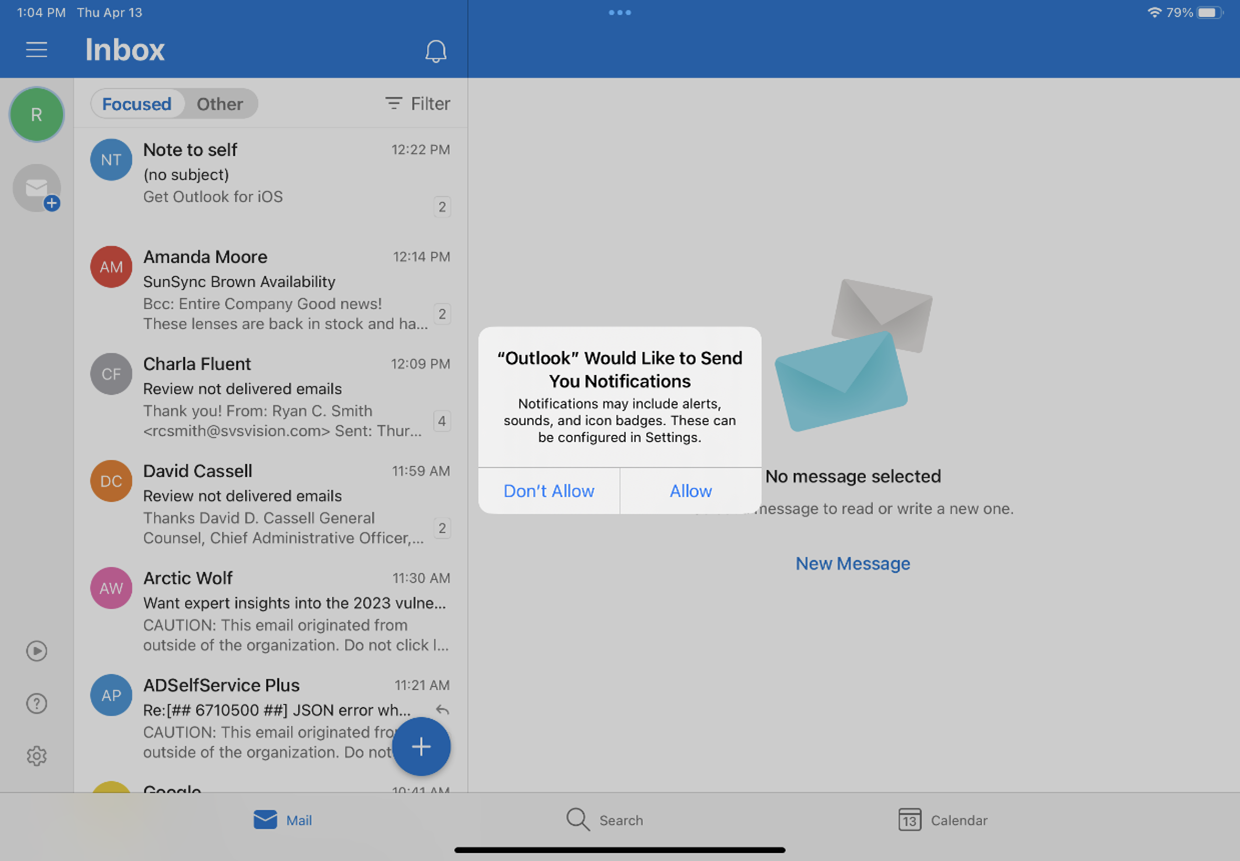Screen dimensions: 1240x861
Task: Tap the notifications bell icon
Action: 436,52
